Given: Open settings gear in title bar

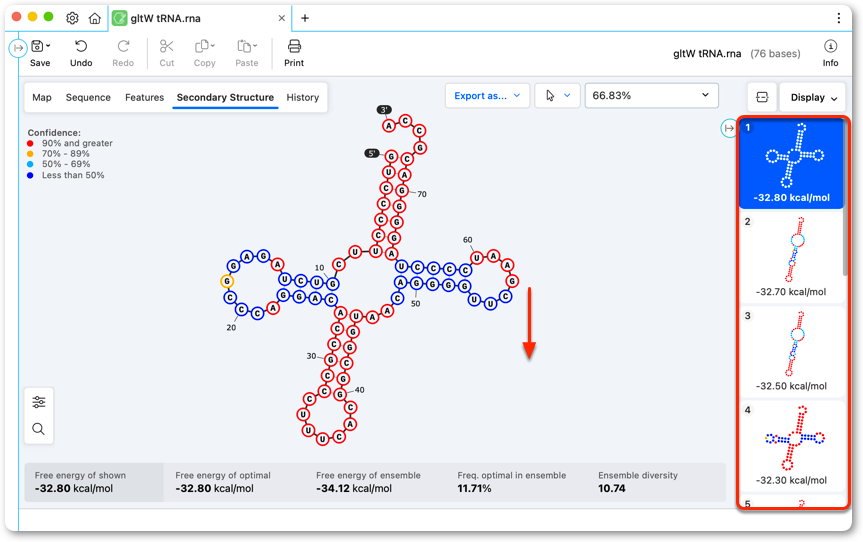Looking at the screenshot, I should point(72,18).
